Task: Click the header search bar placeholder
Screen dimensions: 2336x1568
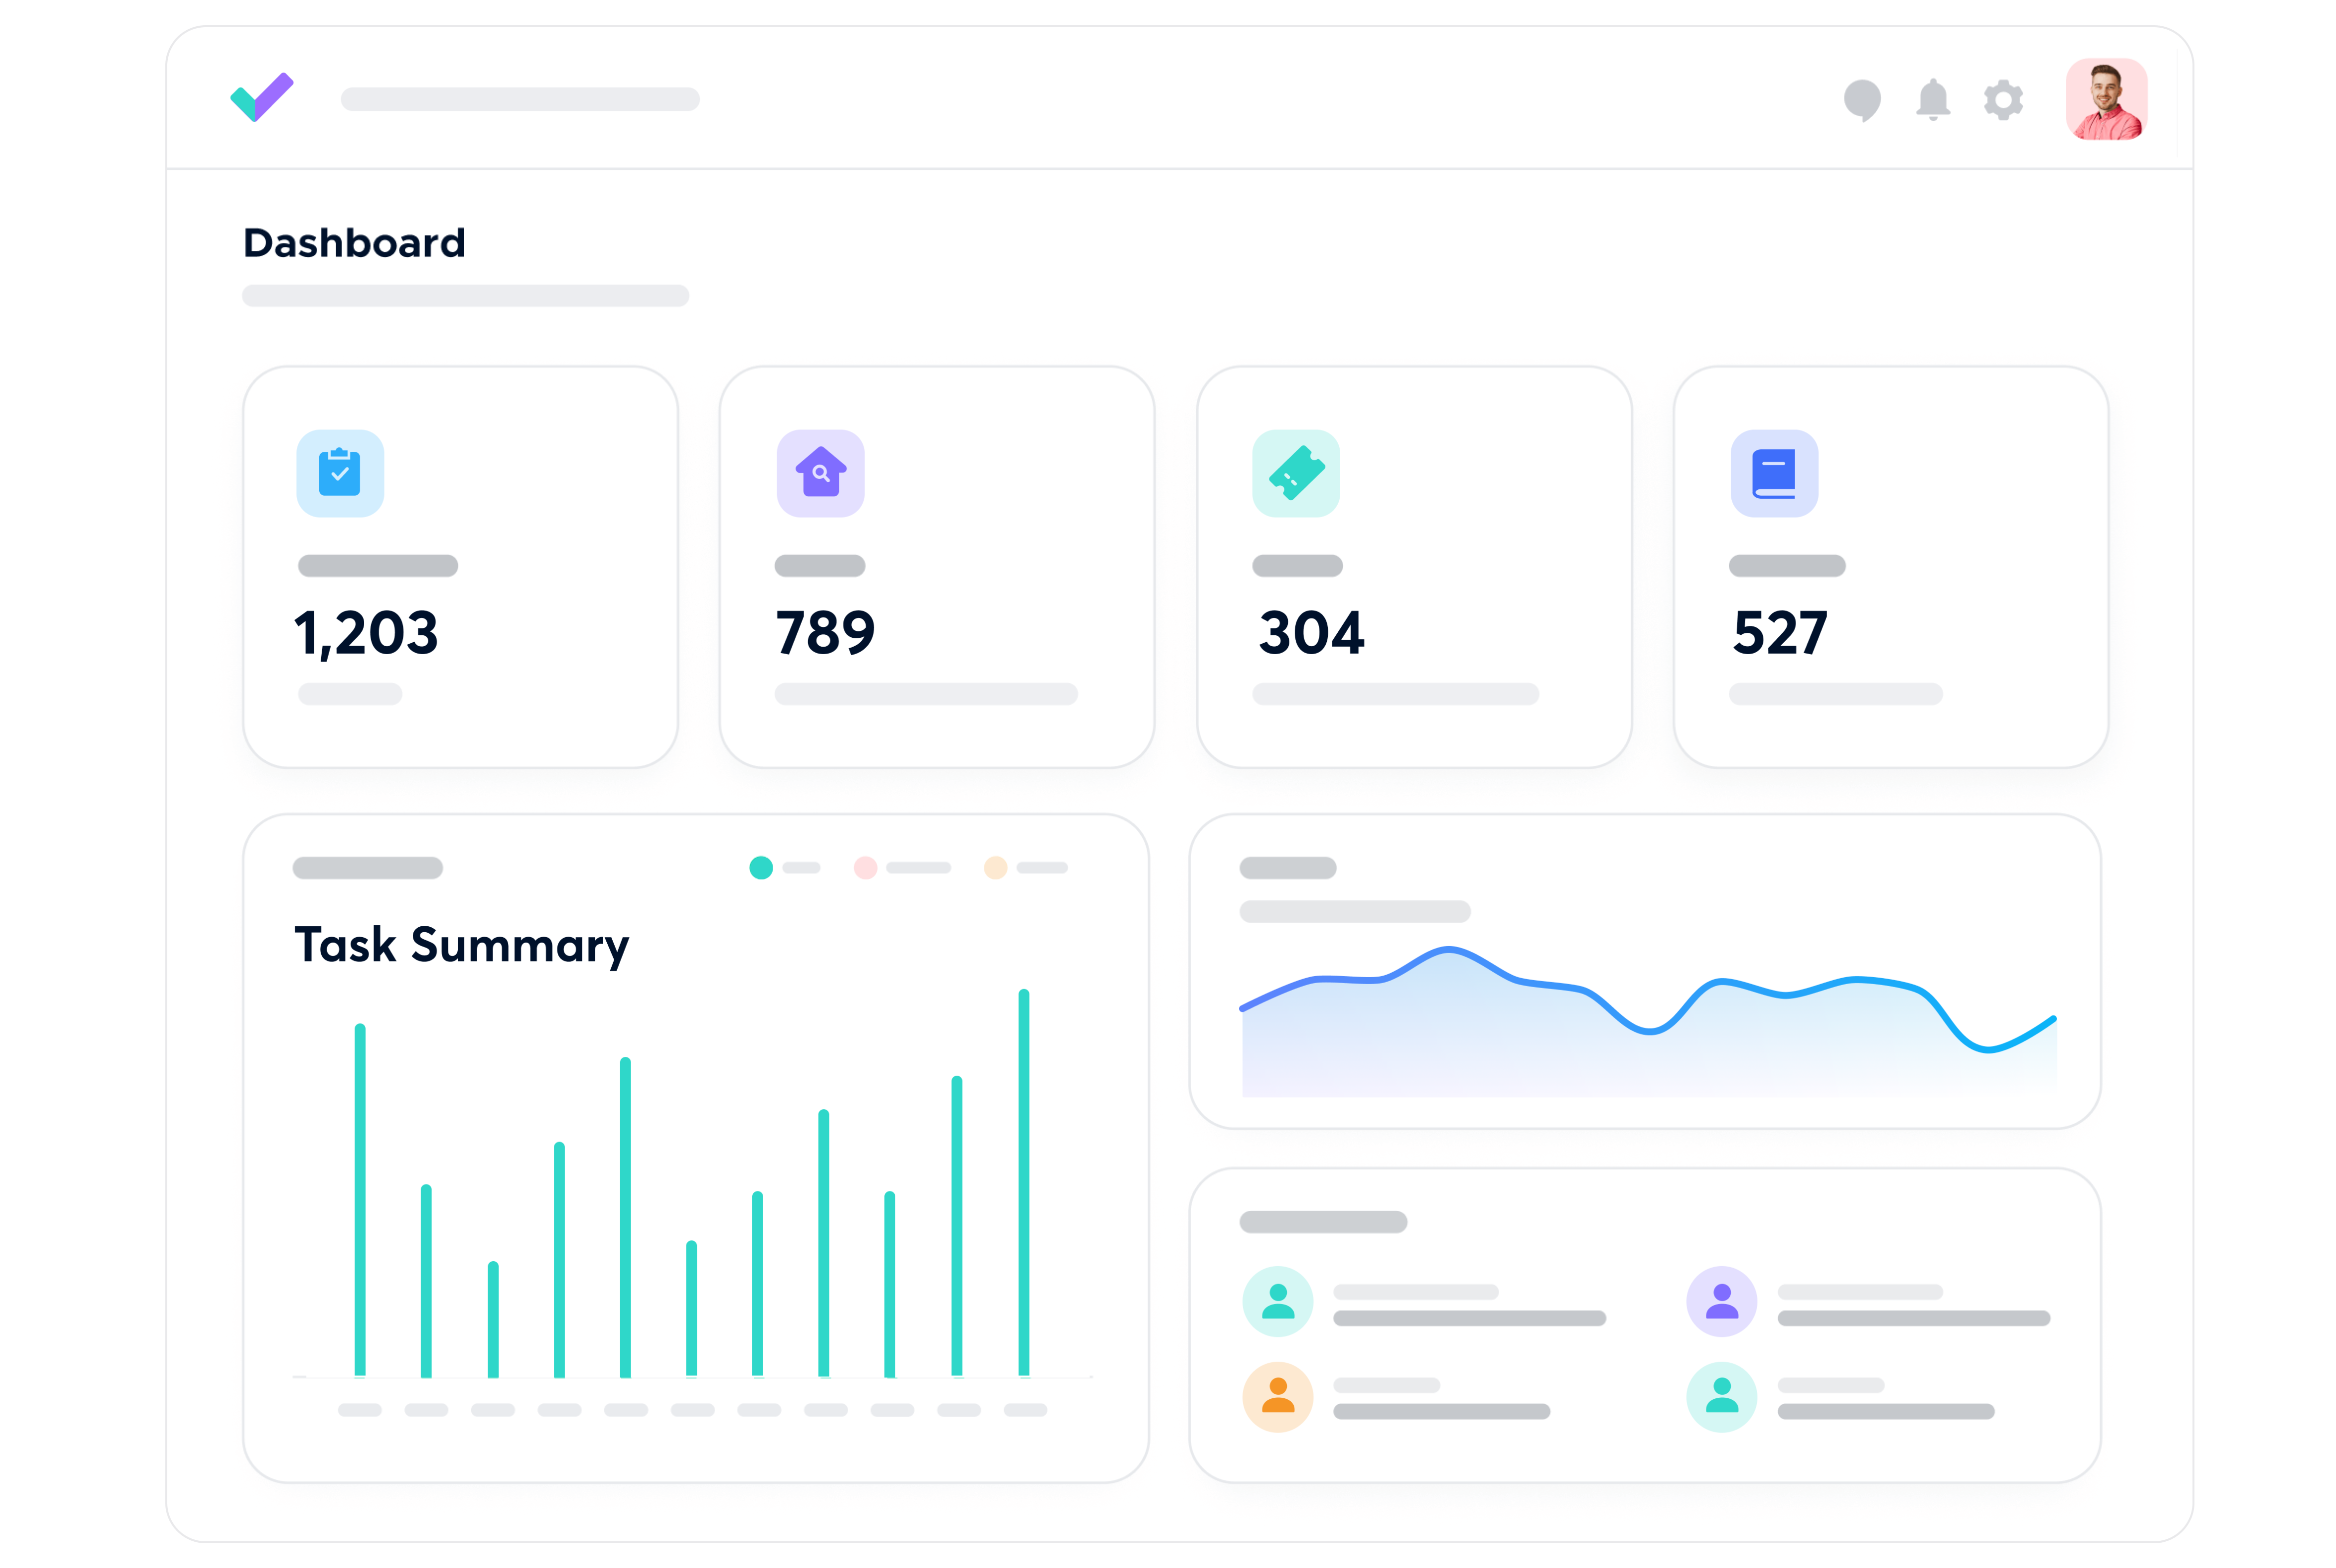Action: (x=520, y=99)
